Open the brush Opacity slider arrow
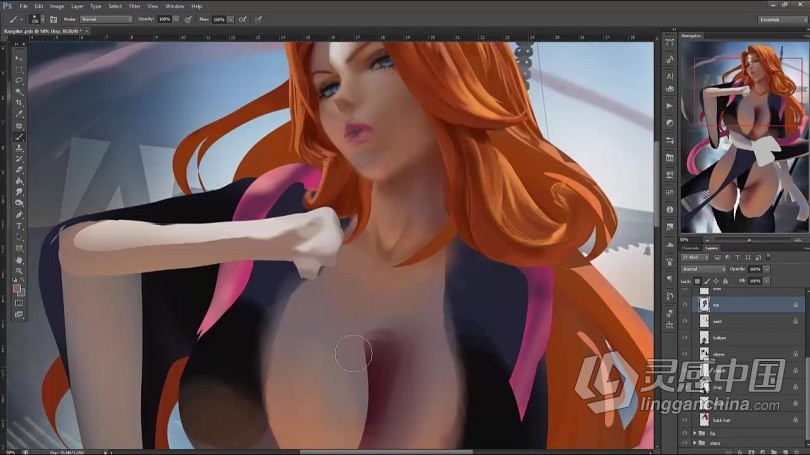810x455 pixels. (x=176, y=20)
